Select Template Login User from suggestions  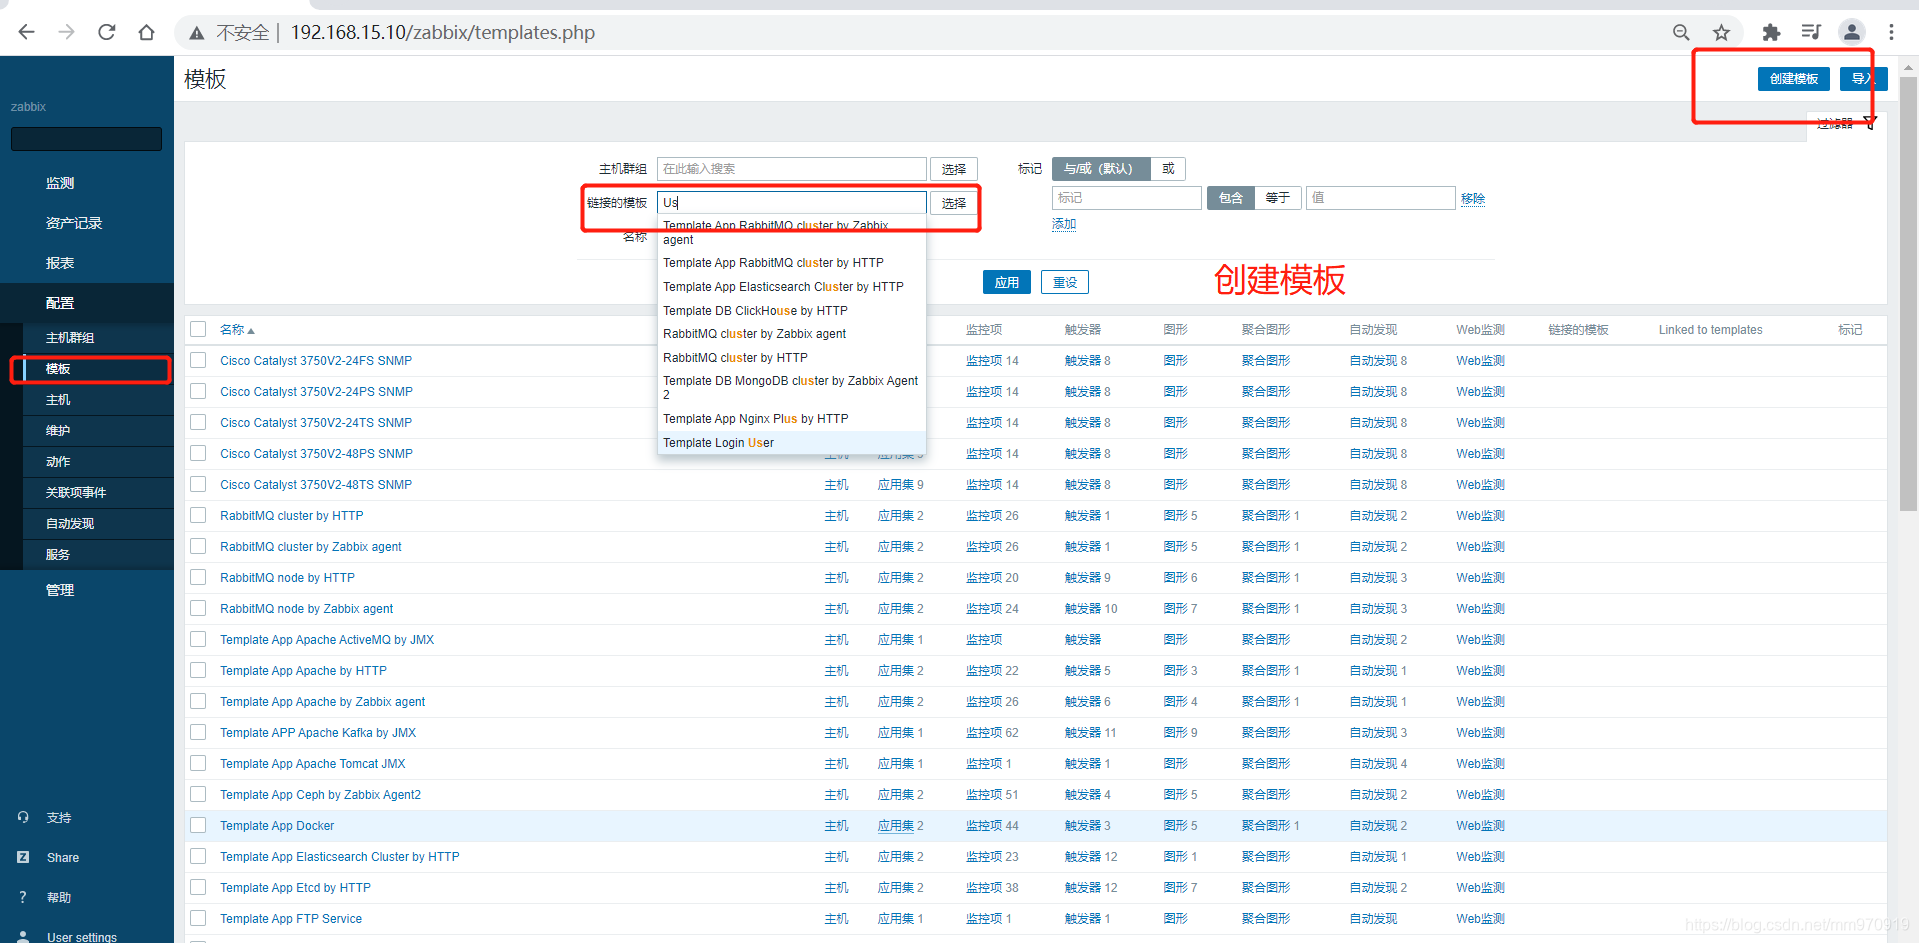coord(791,443)
